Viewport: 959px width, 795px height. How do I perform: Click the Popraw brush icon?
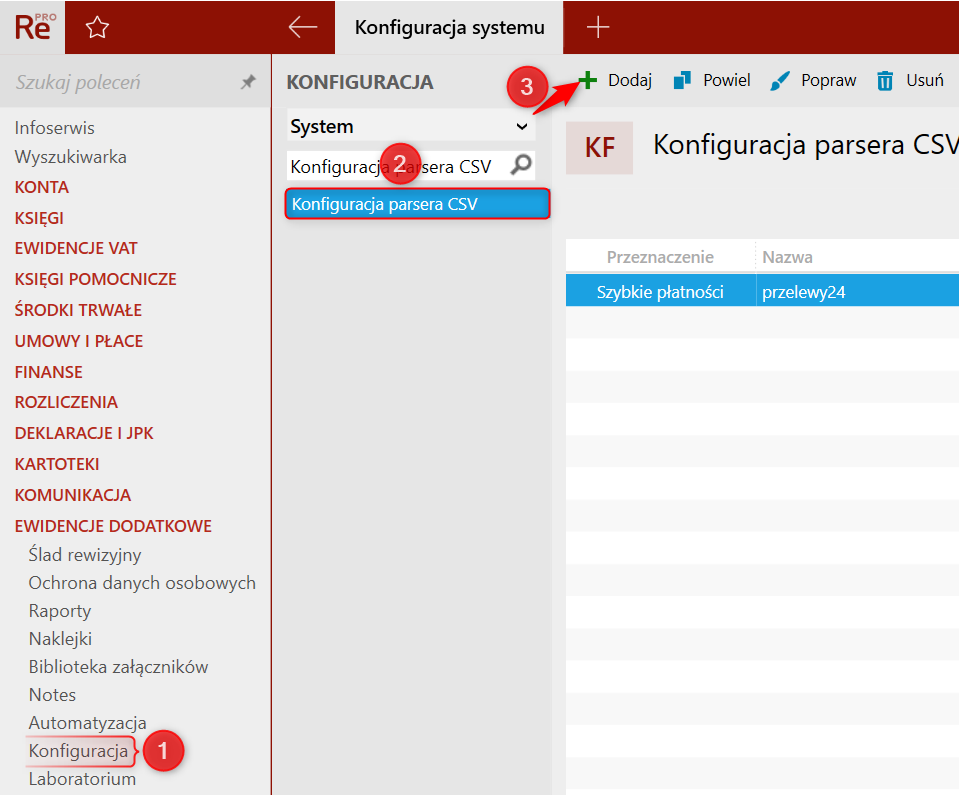pos(780,80)
